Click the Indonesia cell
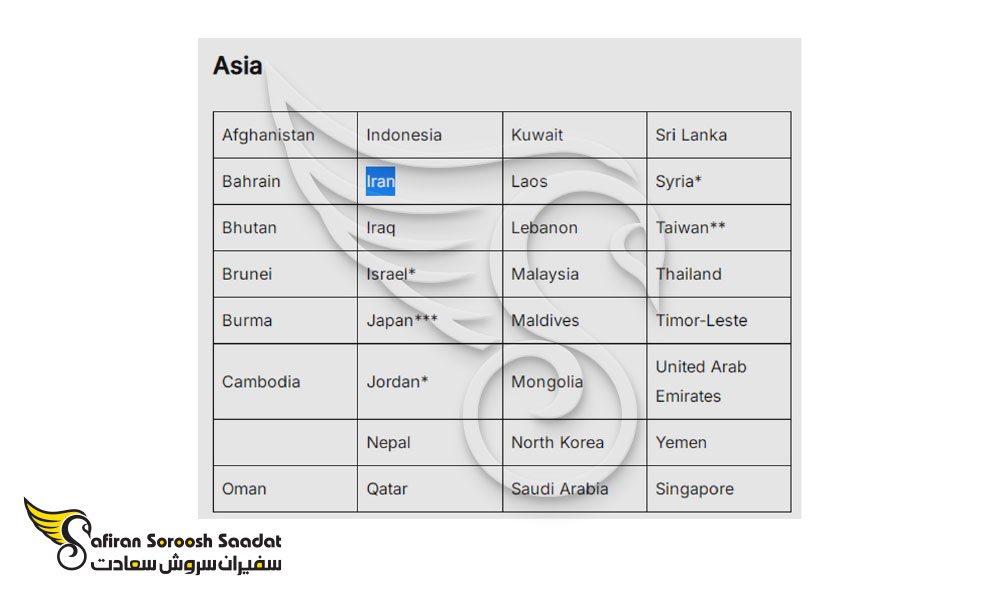The height and width of the screenshot is (600, 1000). tap(430, 135)
